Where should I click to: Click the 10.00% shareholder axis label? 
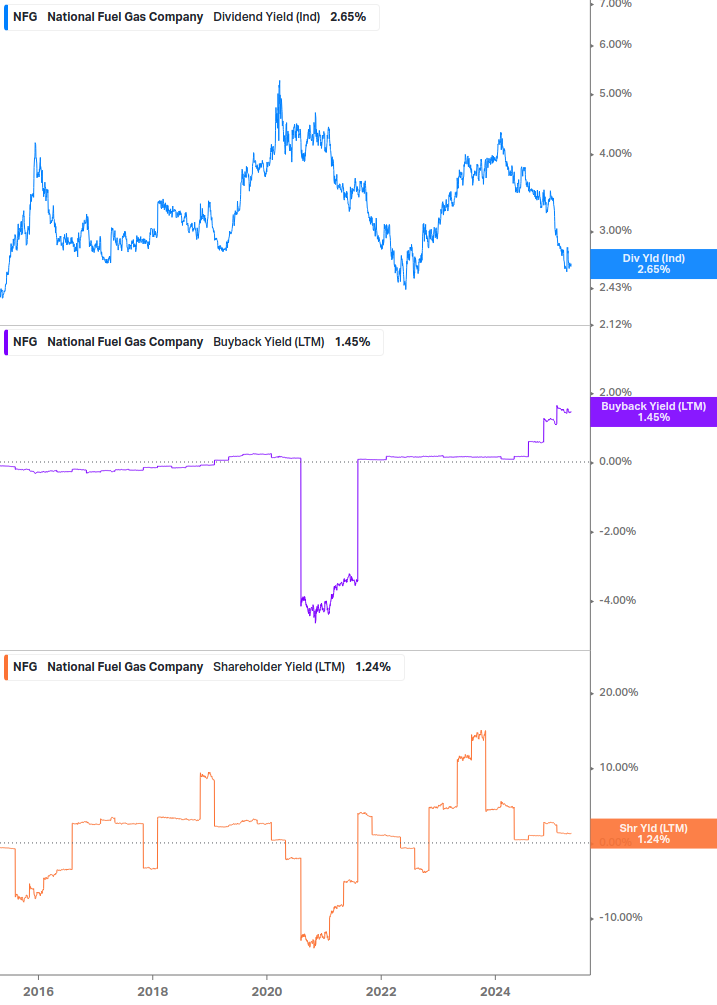[618, 768]
